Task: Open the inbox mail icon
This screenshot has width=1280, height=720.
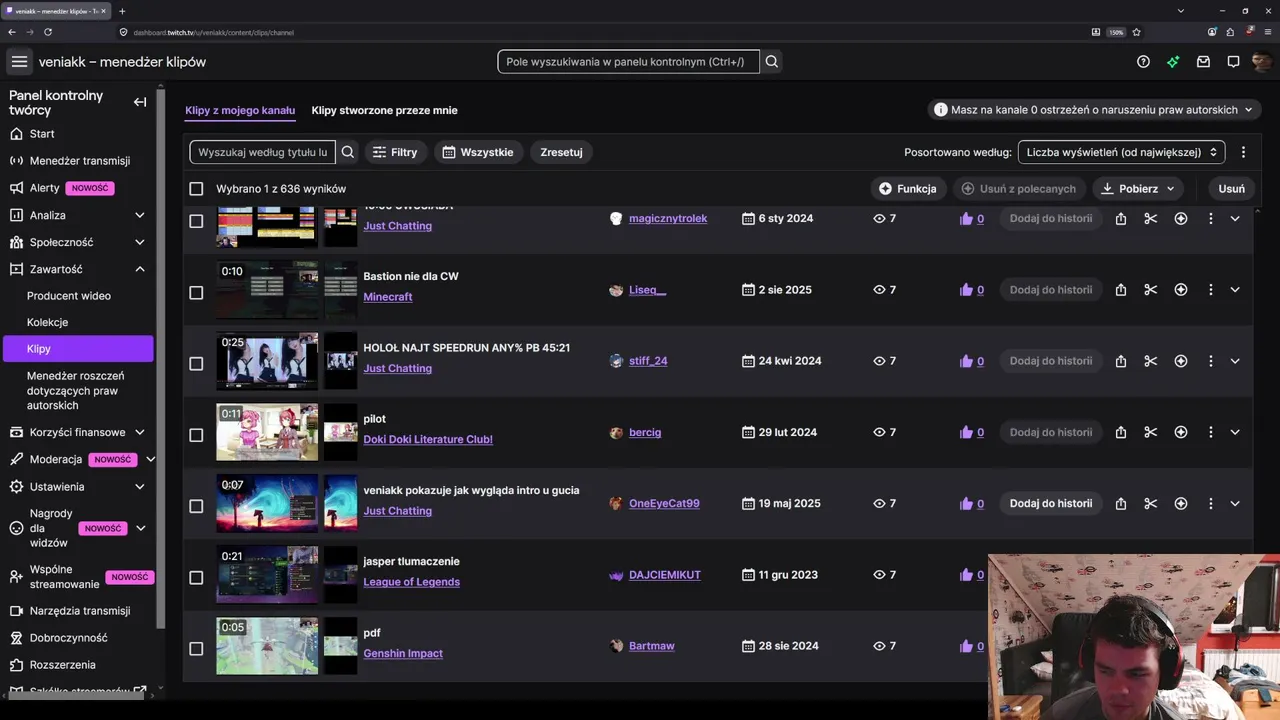Action: click(x=1203, y=62)
